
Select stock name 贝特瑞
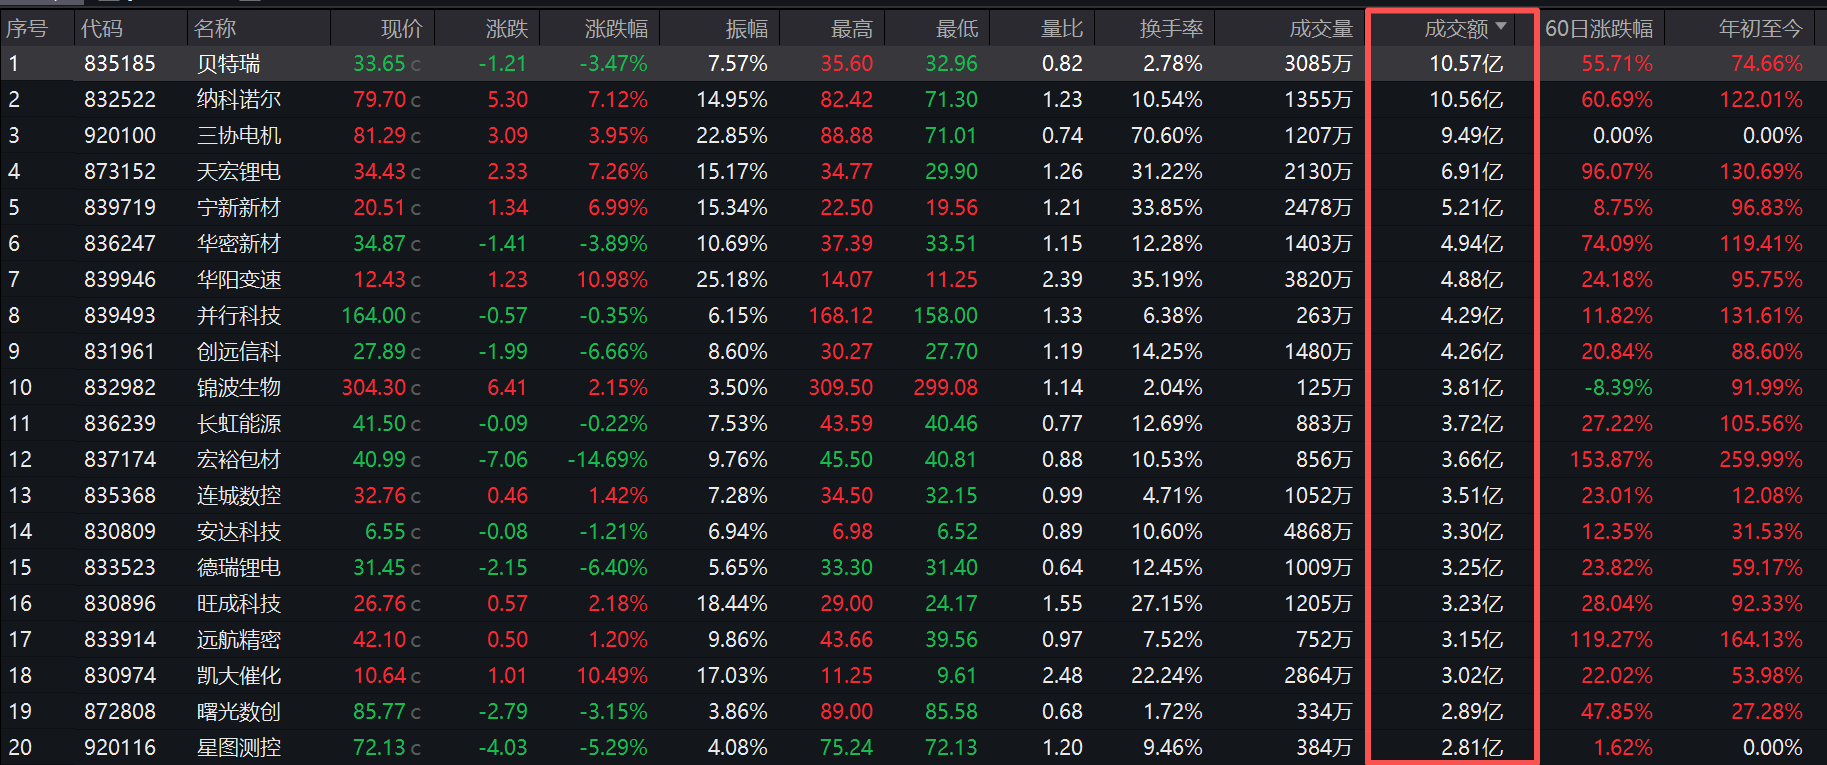pos(228,64)
